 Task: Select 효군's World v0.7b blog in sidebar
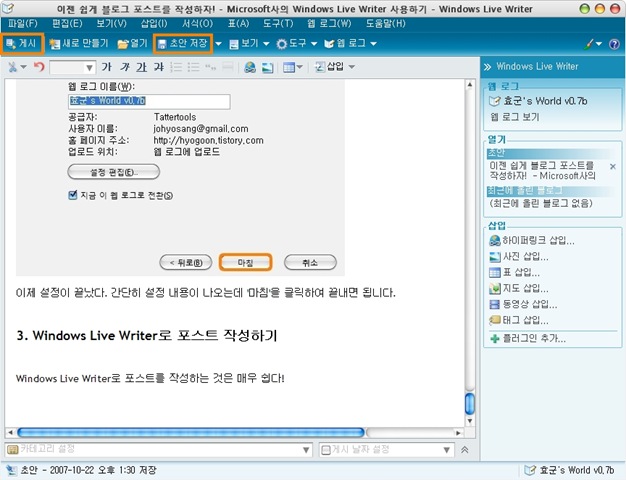(538, 101)
